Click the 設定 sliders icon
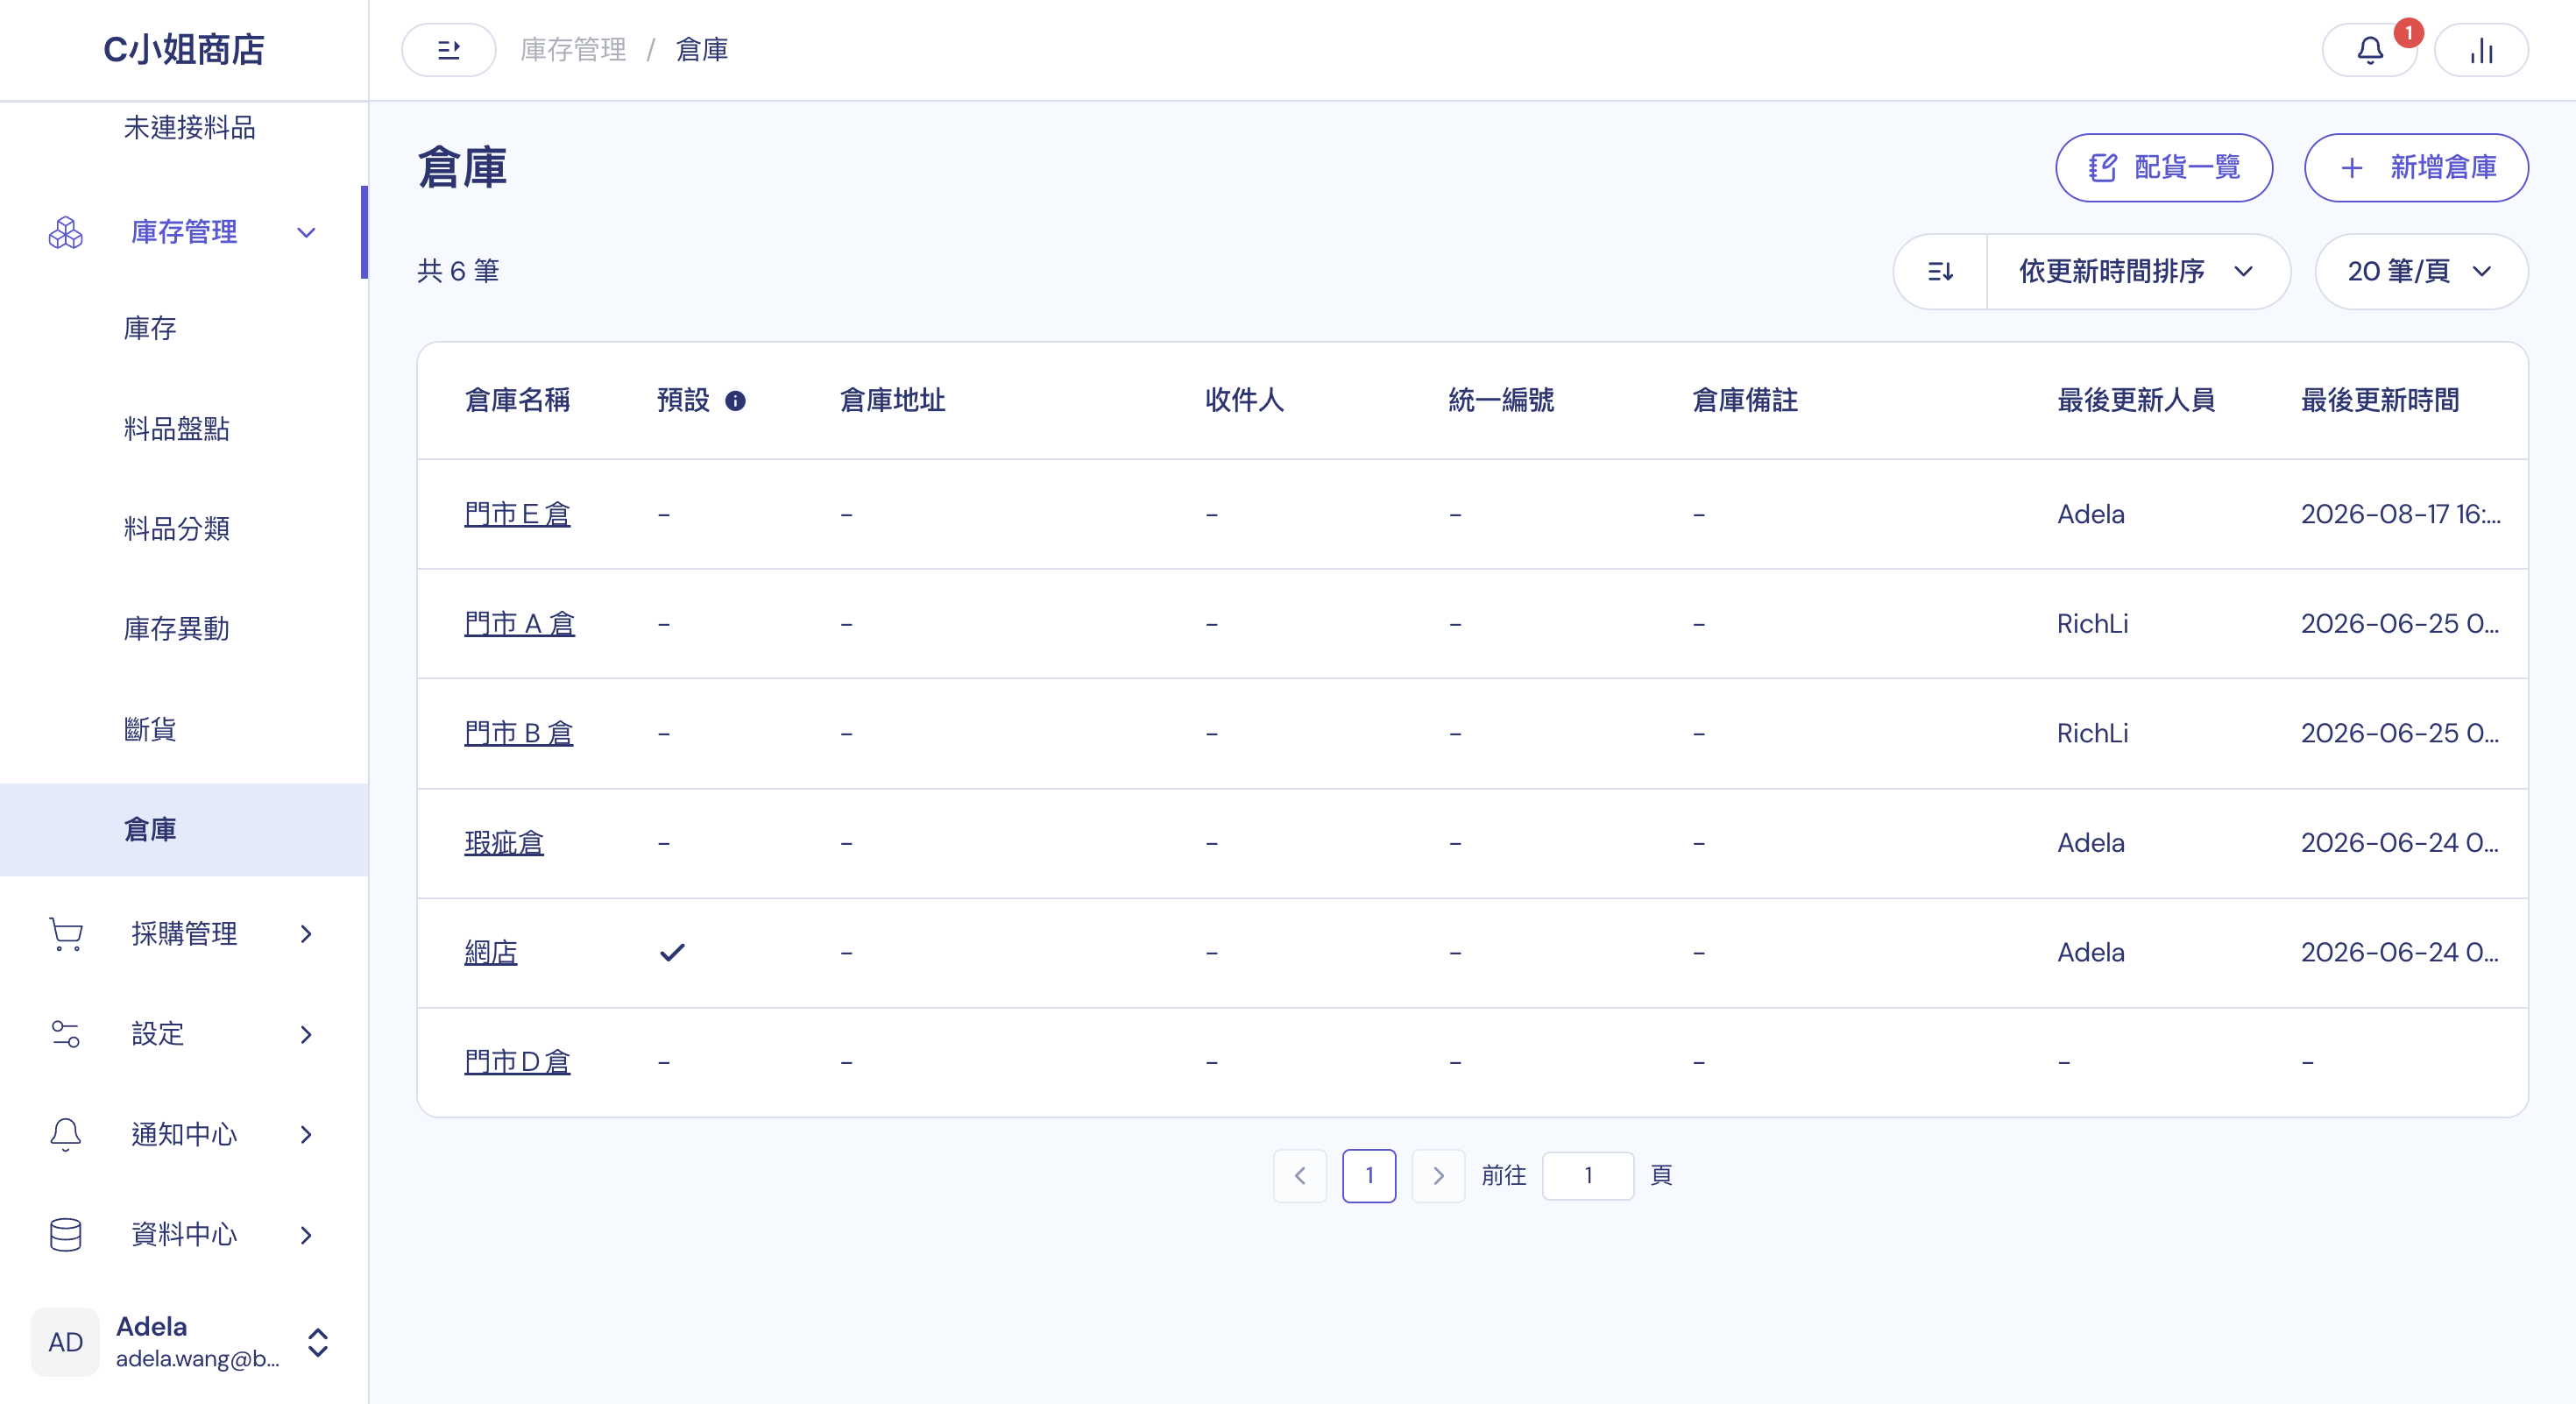 (66, 1034)
